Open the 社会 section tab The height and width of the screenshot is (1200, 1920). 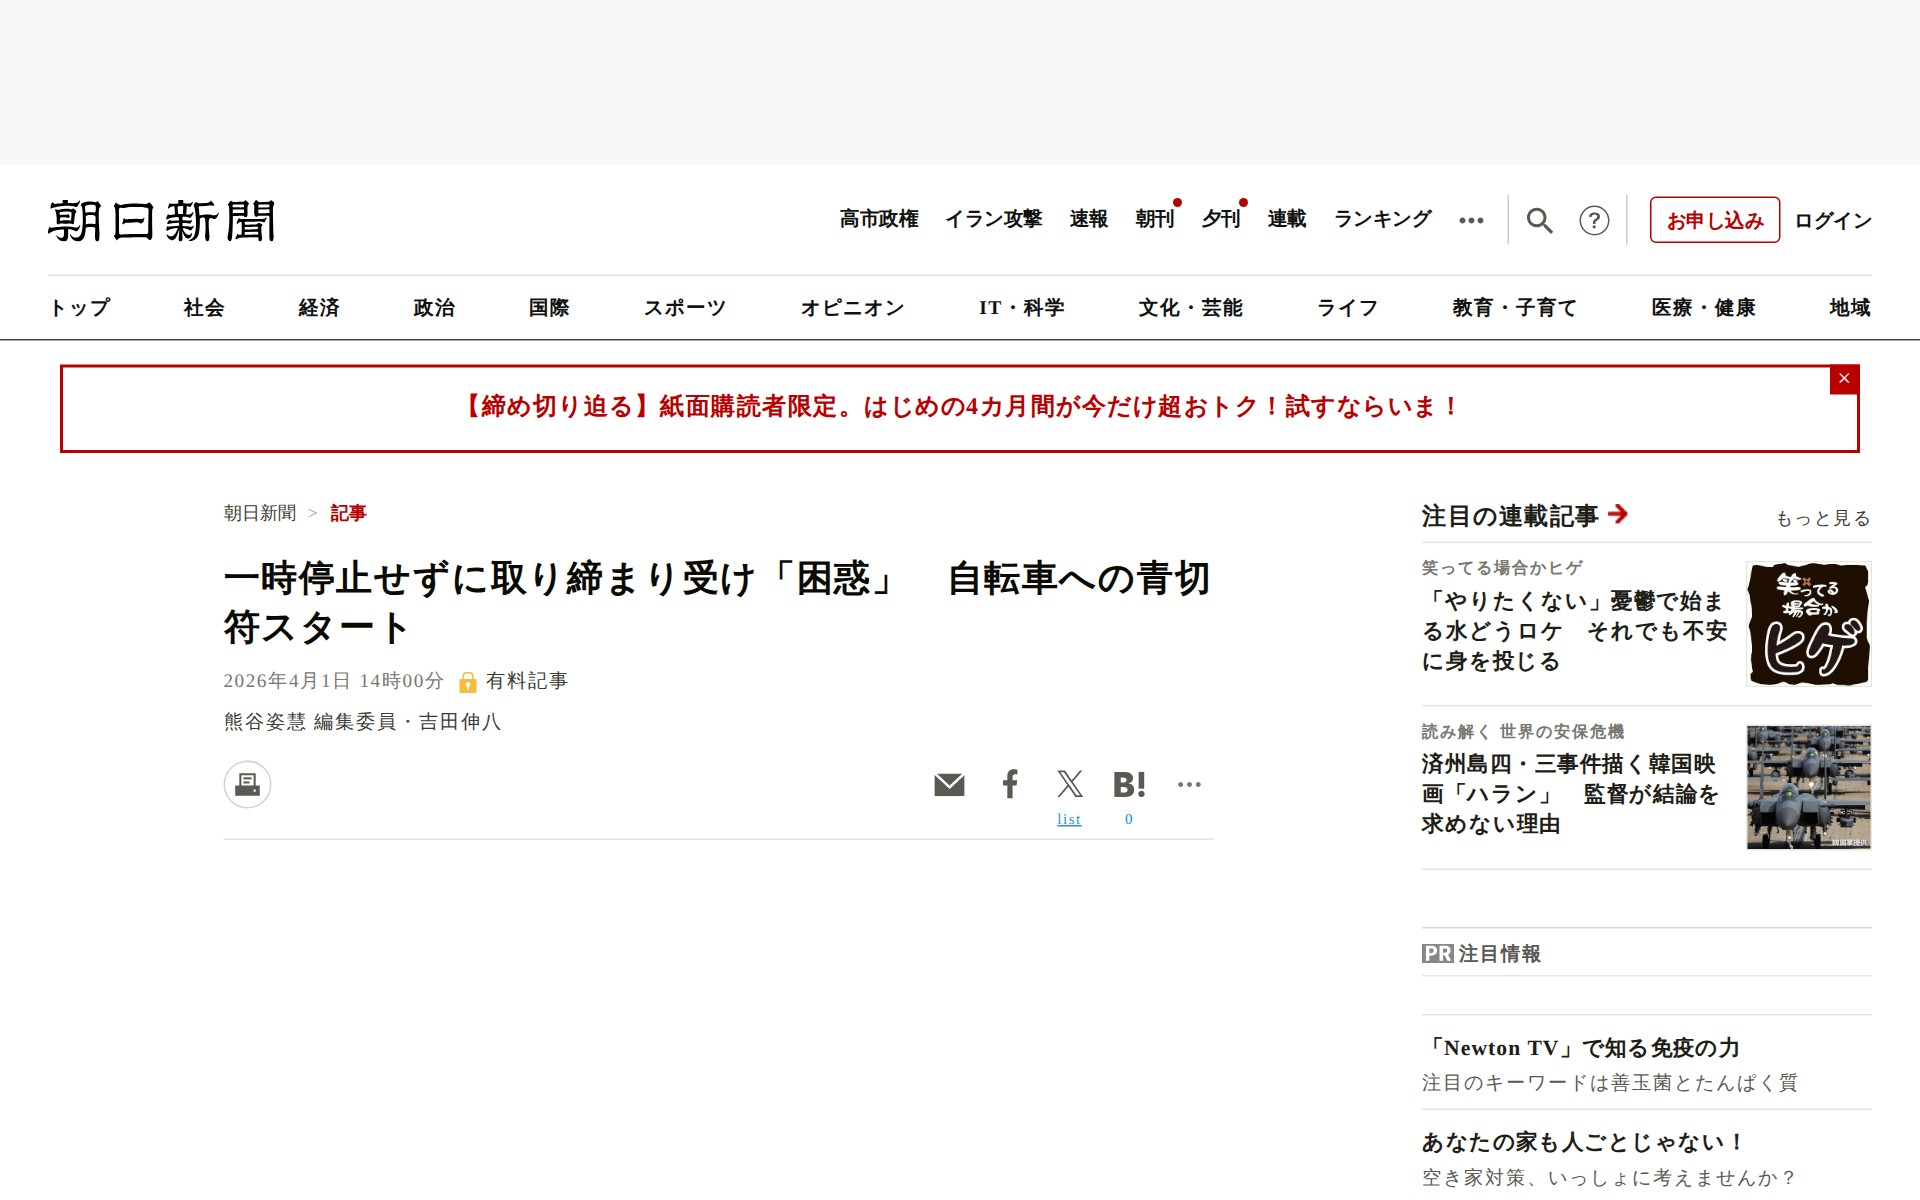[x=204, y=308]
